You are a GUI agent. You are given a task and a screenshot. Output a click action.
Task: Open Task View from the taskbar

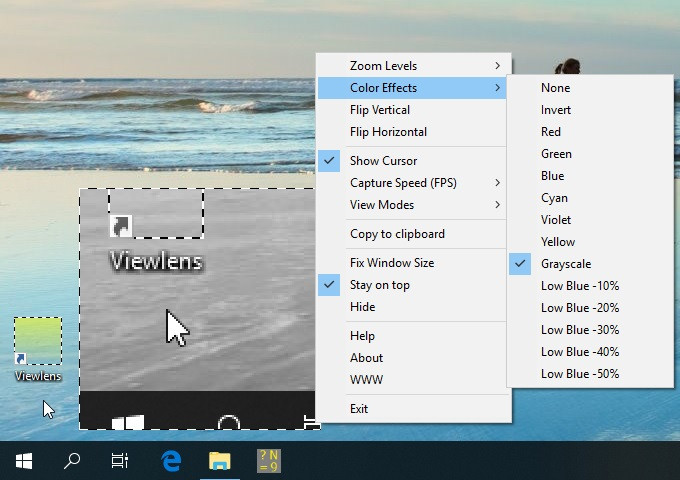pos(120,460)
